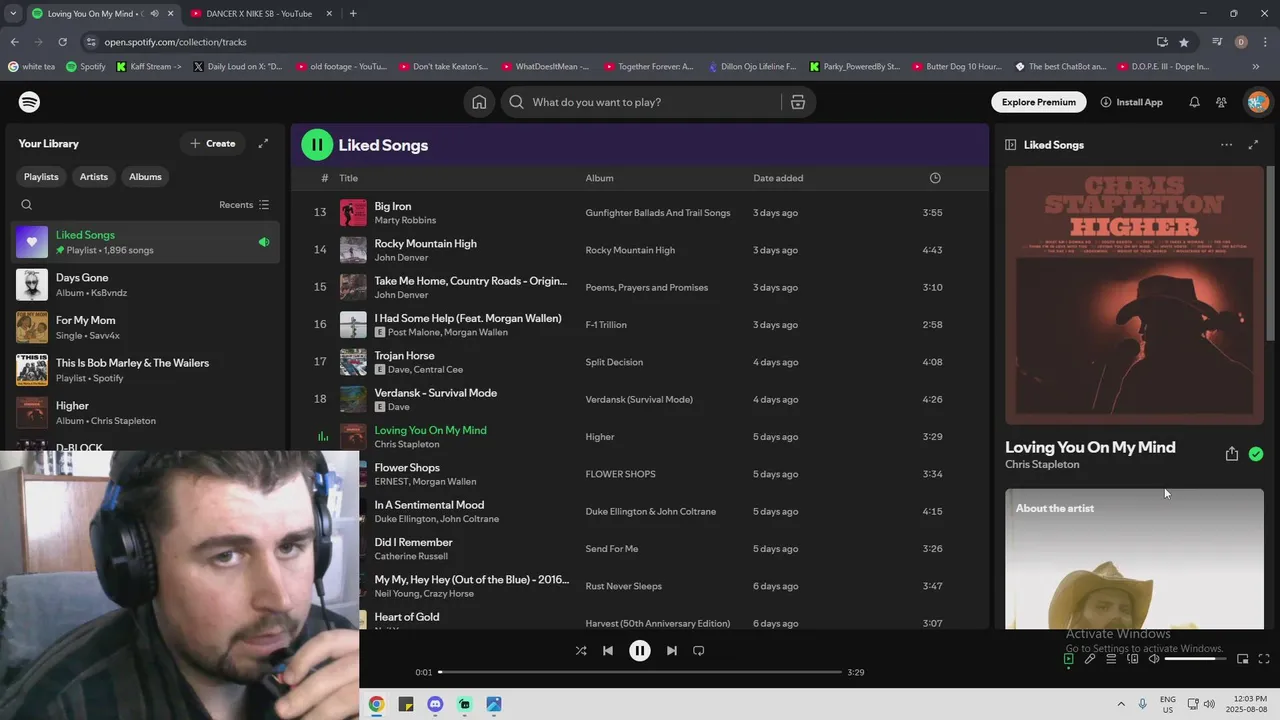This screenshot has height=720, width=1280.
Task: Seek within the song progress bar
Action: coord(640,672)
